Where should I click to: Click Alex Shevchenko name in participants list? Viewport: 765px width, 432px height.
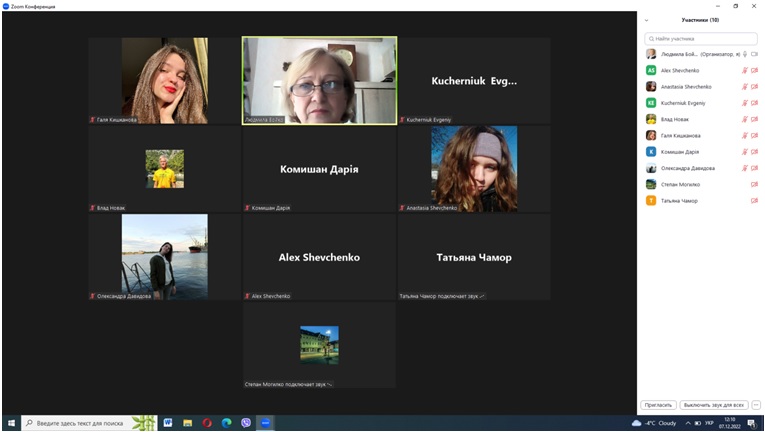click(680, 70)
